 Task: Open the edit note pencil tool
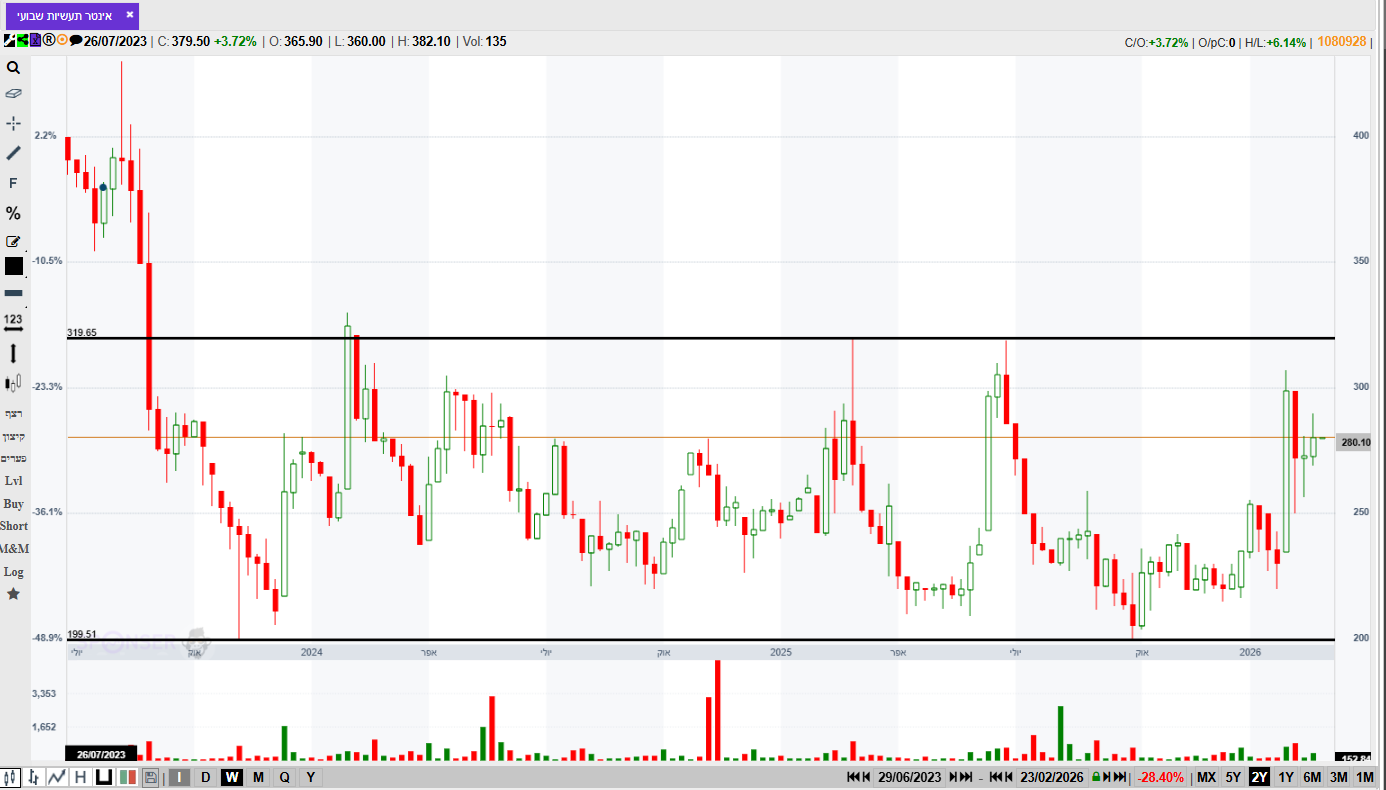coord(13,241)
